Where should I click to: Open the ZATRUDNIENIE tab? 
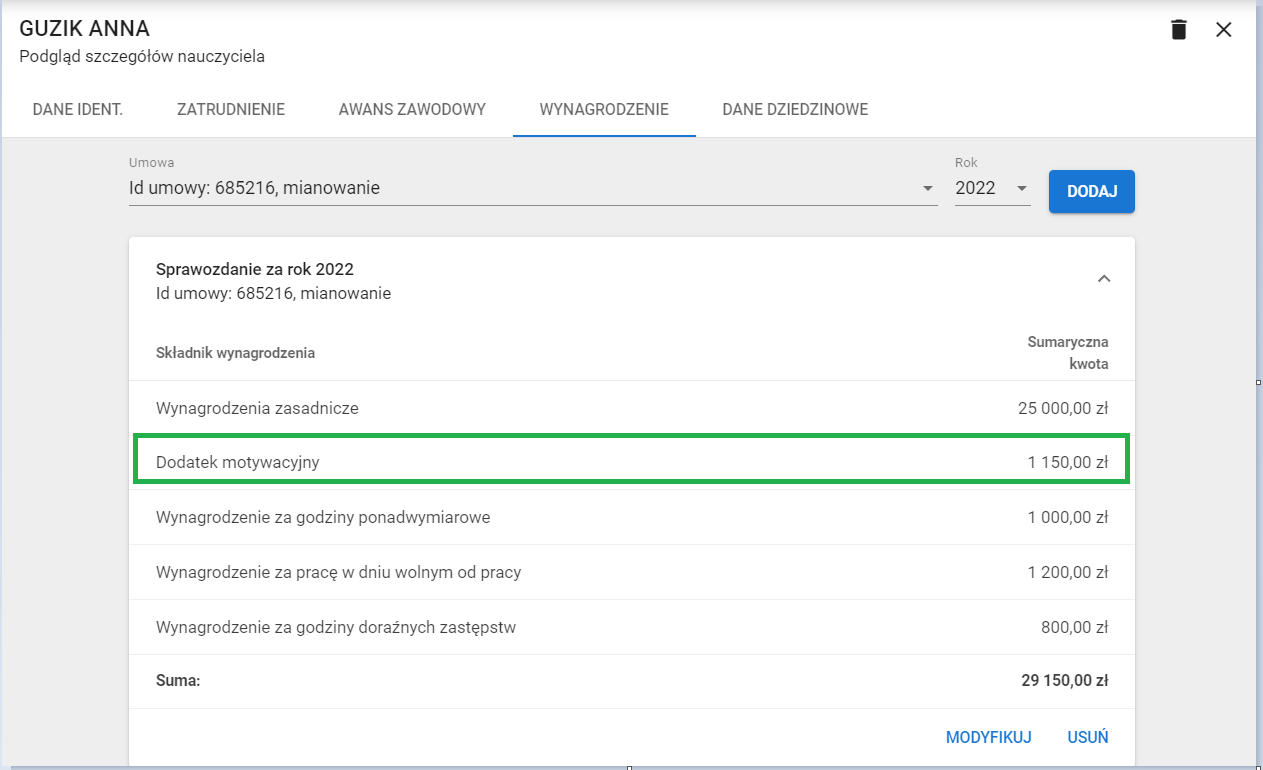pyautogui.click(x=231, y=110)
